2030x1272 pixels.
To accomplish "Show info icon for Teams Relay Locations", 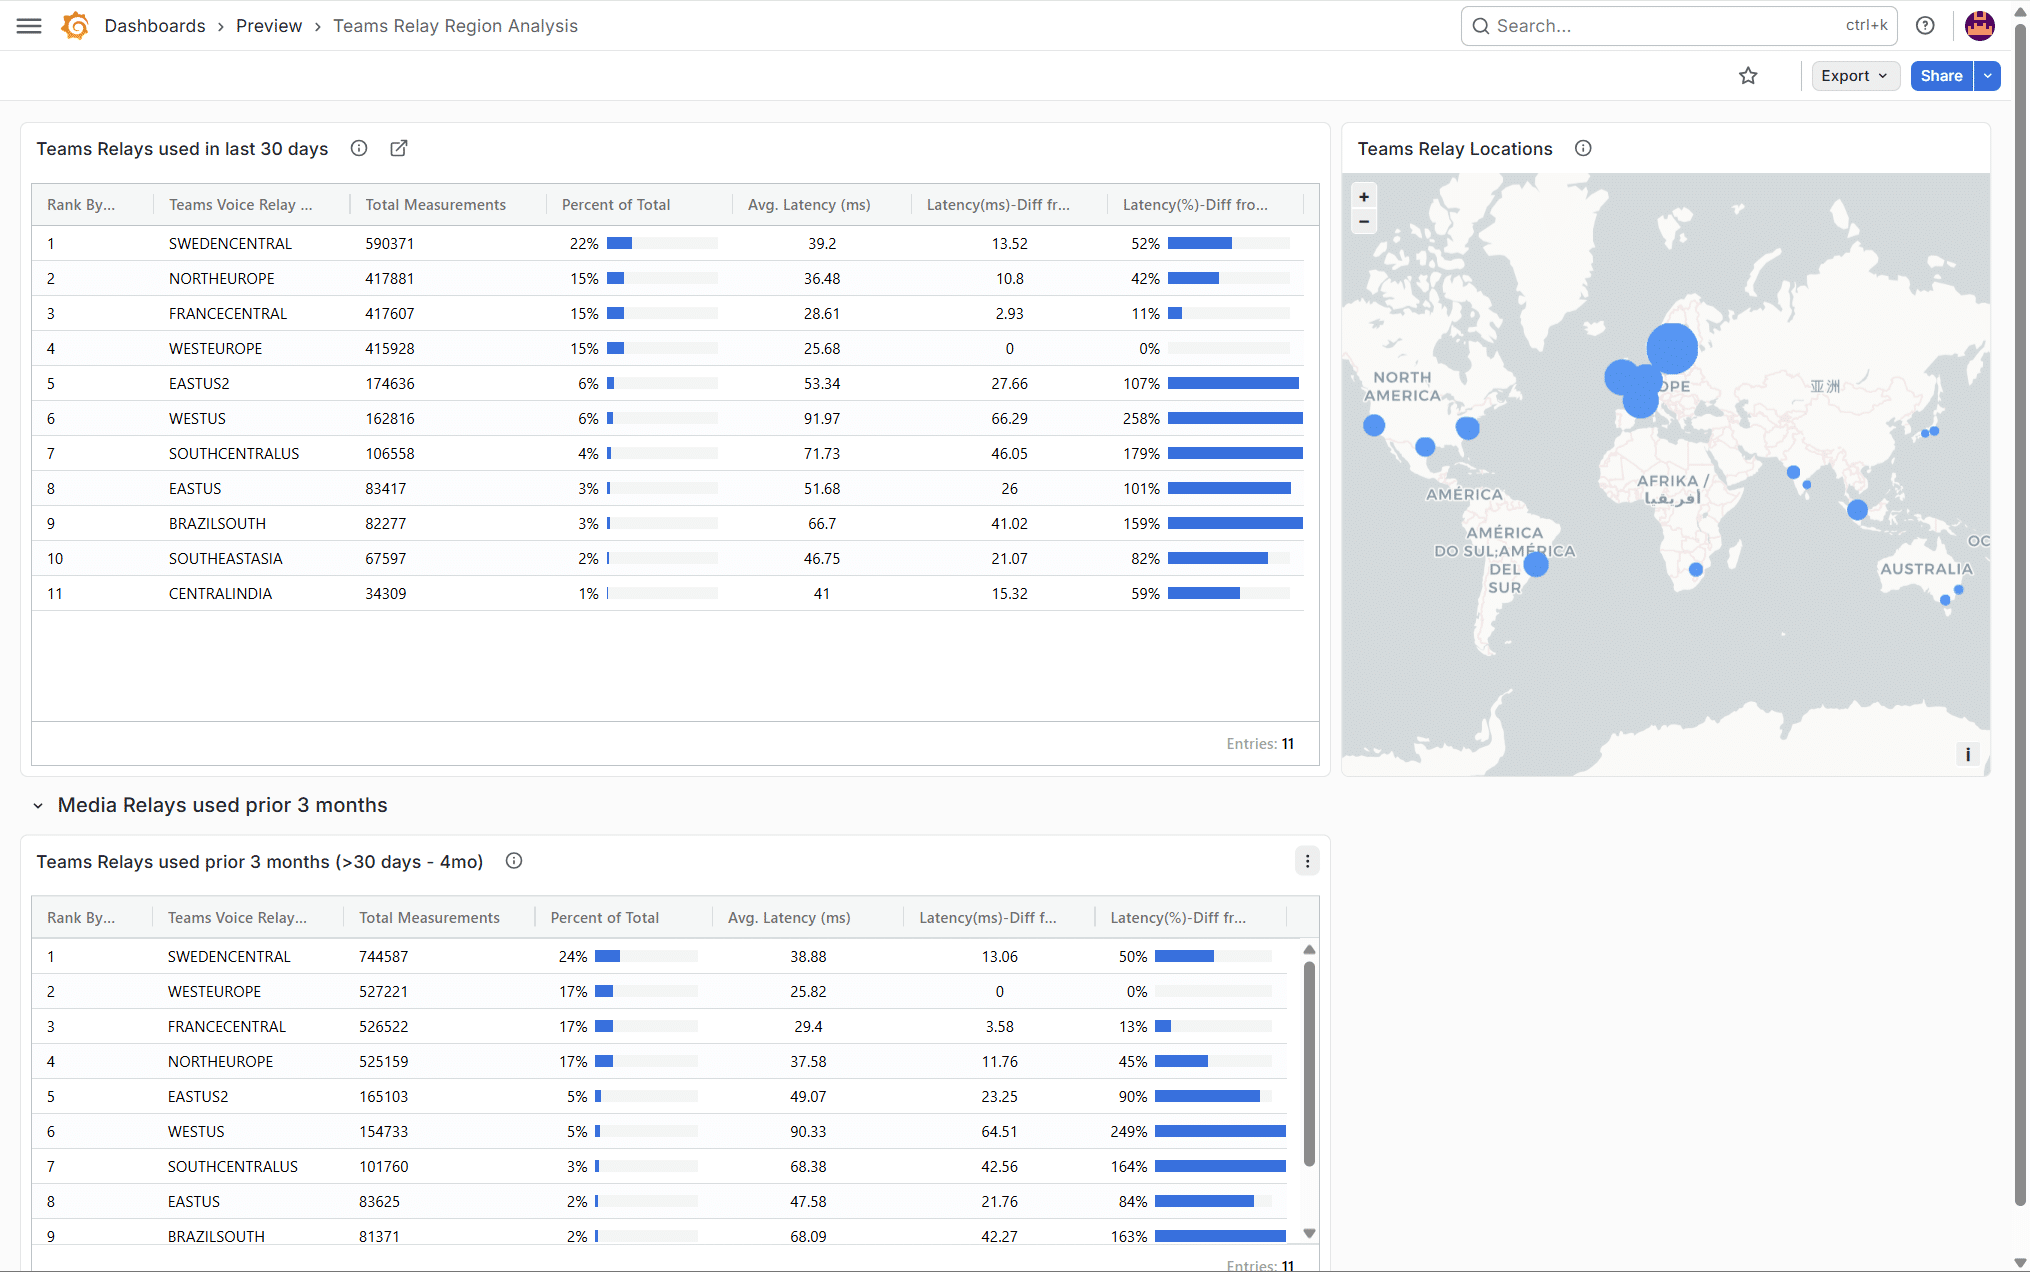I will (x=1583, y=148).
